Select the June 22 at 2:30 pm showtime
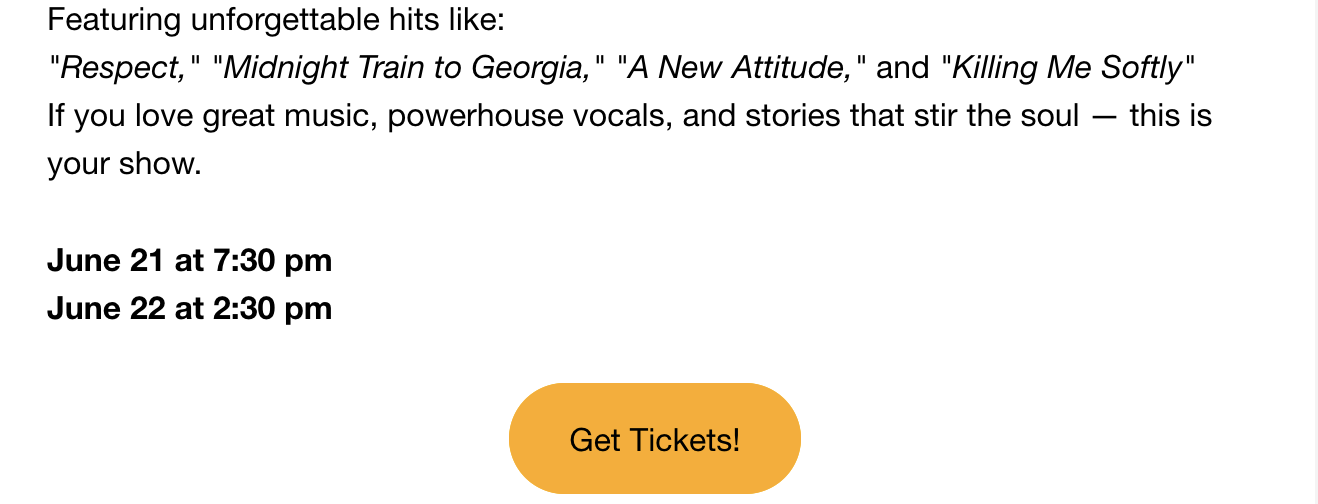This screenshot has height=504, width=1318. coord(190,308)
